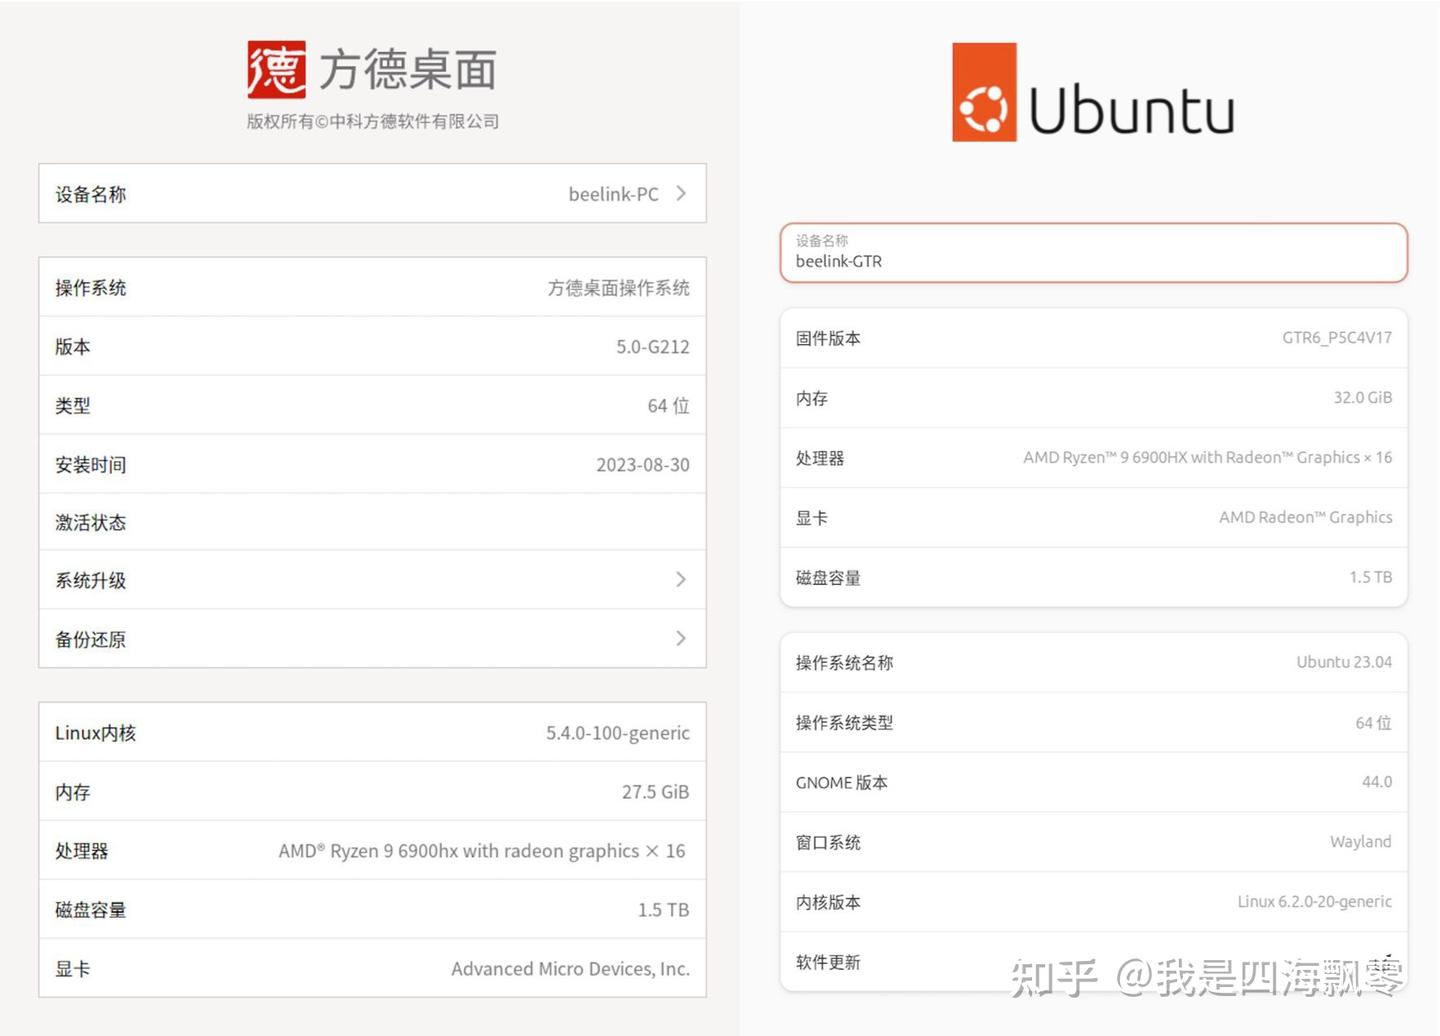Click the 类型 64 位 row
The width and height of the screenshot is (1440, 1036).
[372, 405]
